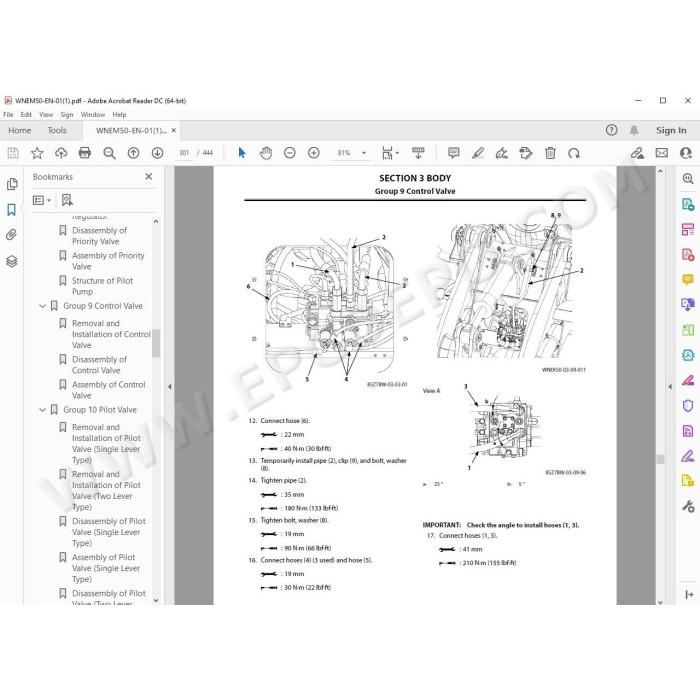The height and width of the screenshot is (700, 700).
Task: Open the Layers panel
Action: tap(12, 261)
